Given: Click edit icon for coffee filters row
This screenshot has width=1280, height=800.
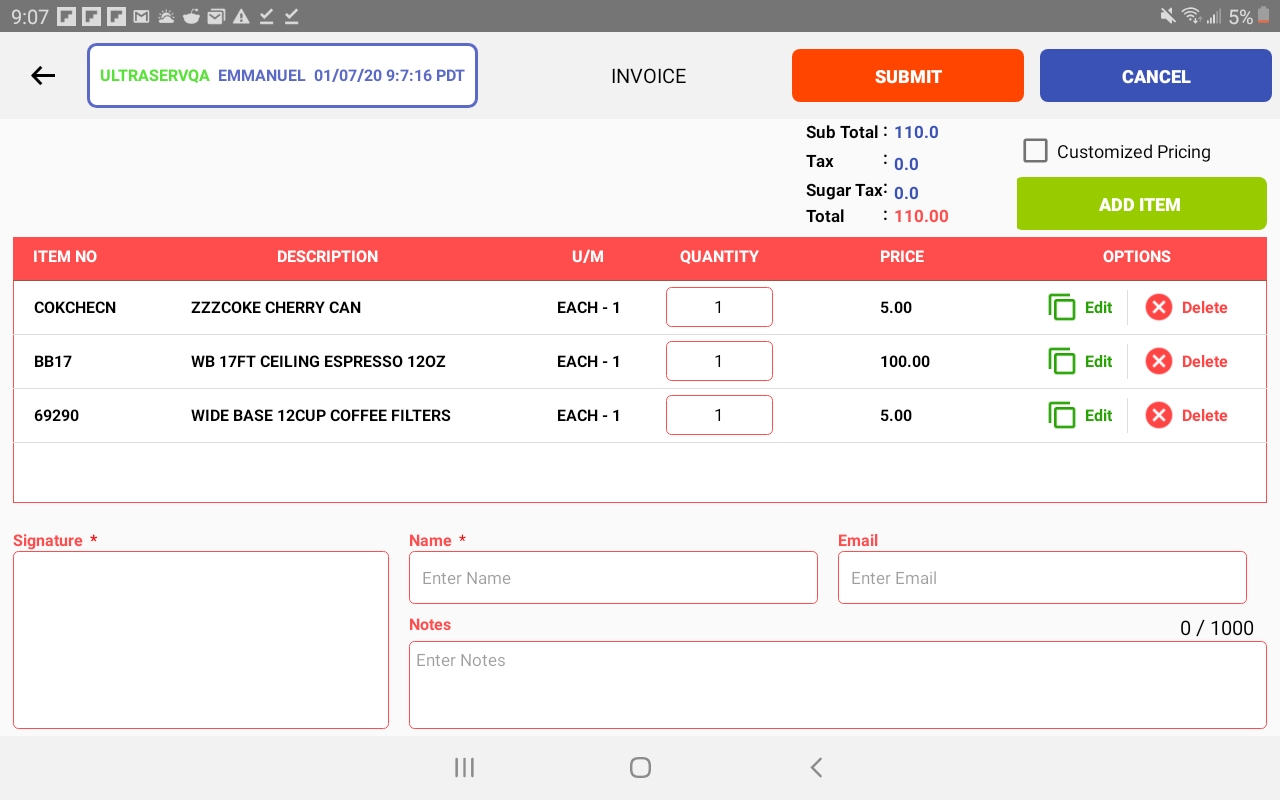Looking at the screenshot, I should coord(1062,415).
